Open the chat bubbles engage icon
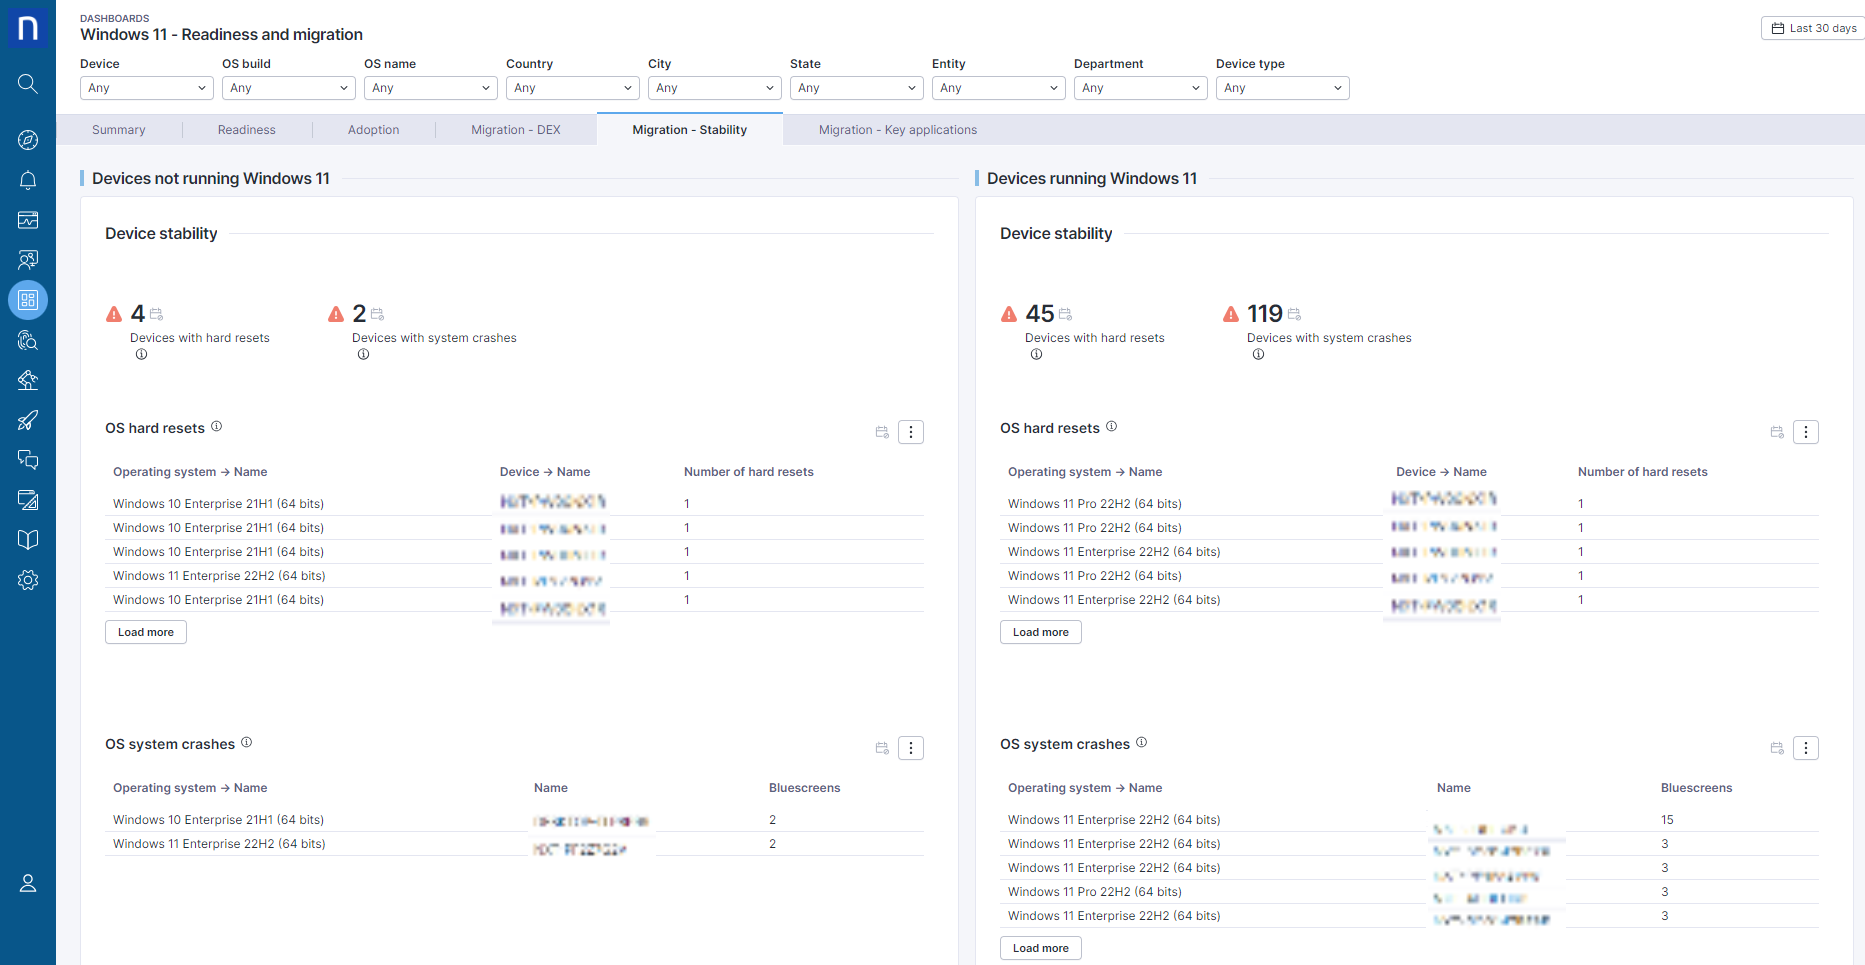Screen dimensions: 1865x965 pyautogui.click(x=28, y=460)
